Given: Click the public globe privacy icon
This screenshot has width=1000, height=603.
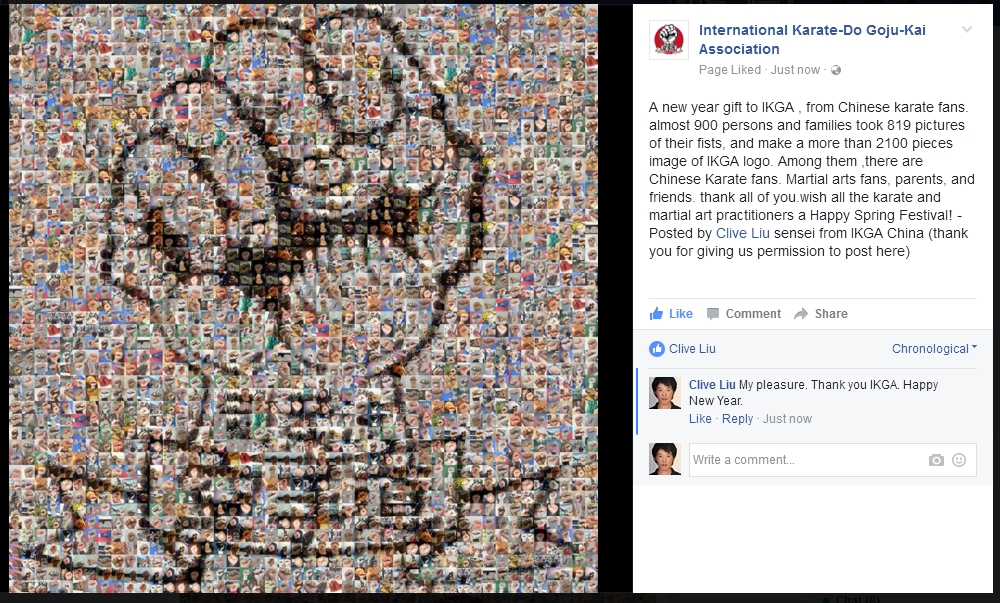Looking at the screenshot, I should pyautogui.click(x=835, y=70).
